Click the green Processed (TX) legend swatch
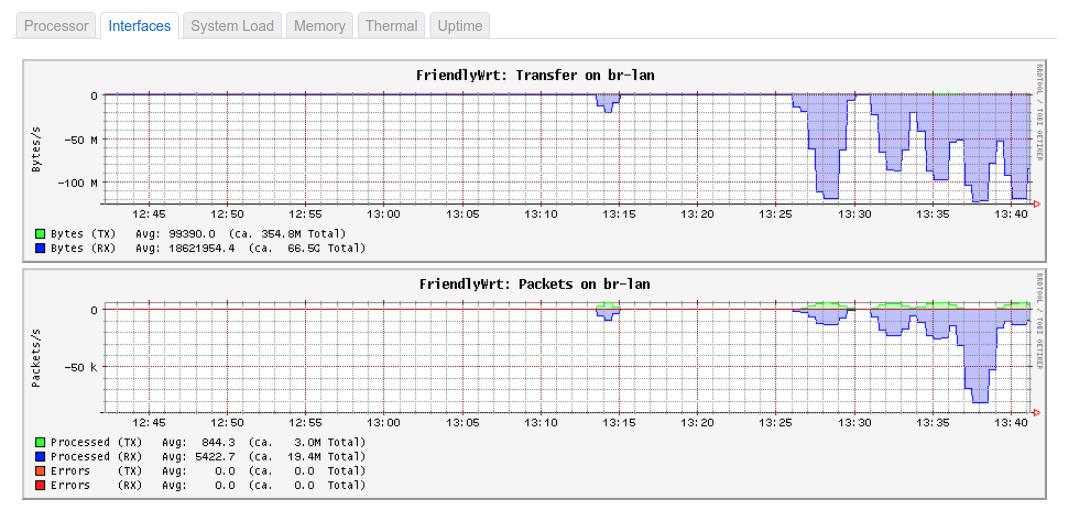This screenshot has height=521, width=1068. click(40, 442)
